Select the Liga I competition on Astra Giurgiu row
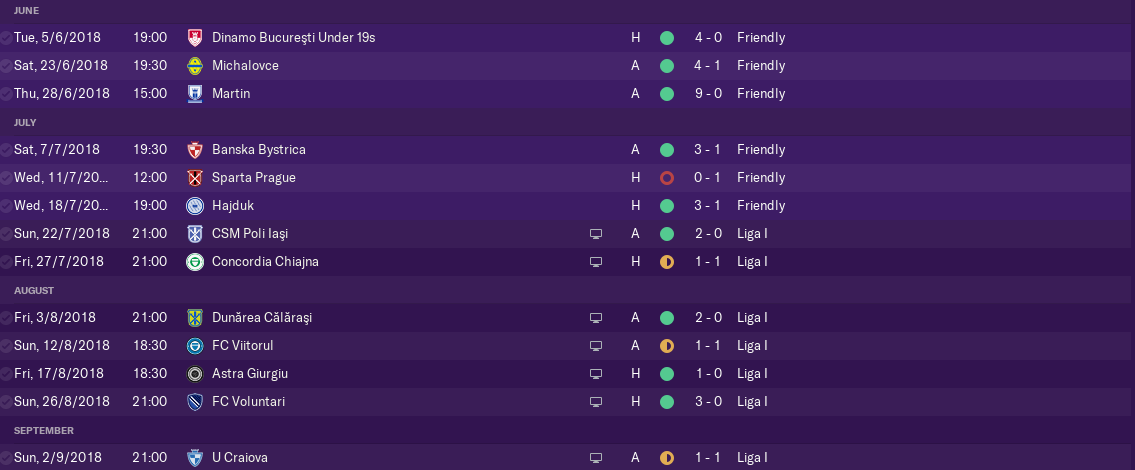Image resolution: width=1135 pixels, height=470 pixels. [752, 374]
